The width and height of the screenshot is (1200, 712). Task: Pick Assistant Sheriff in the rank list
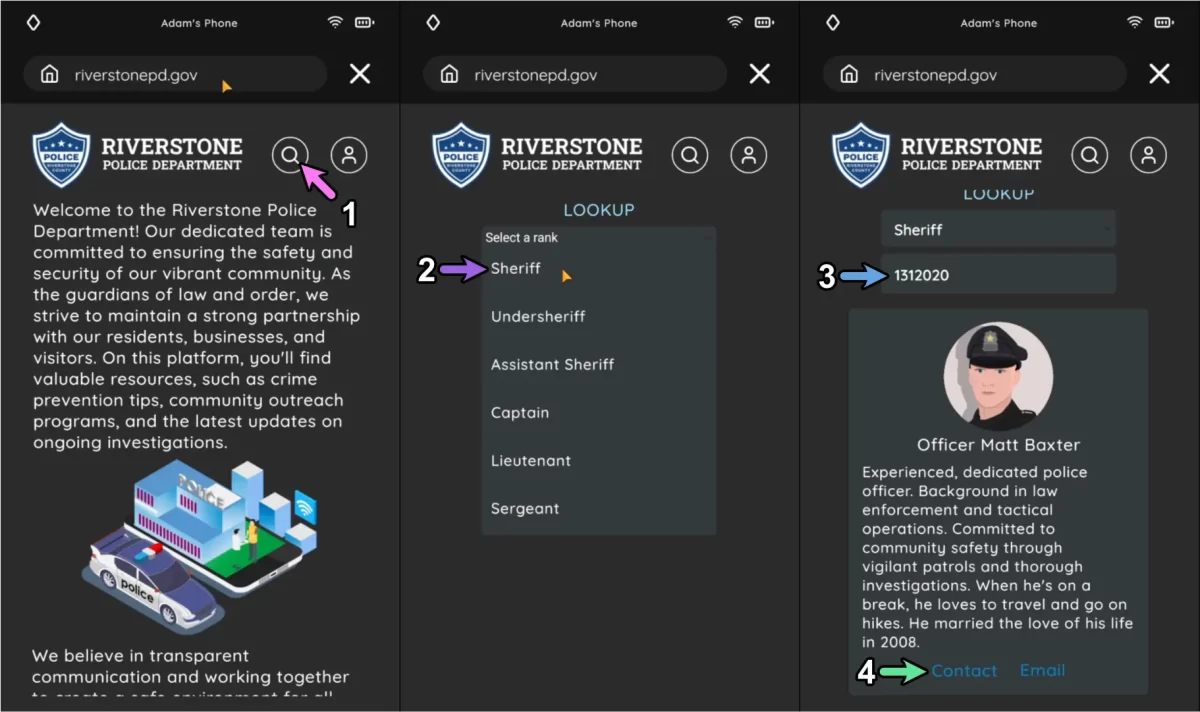552,364
